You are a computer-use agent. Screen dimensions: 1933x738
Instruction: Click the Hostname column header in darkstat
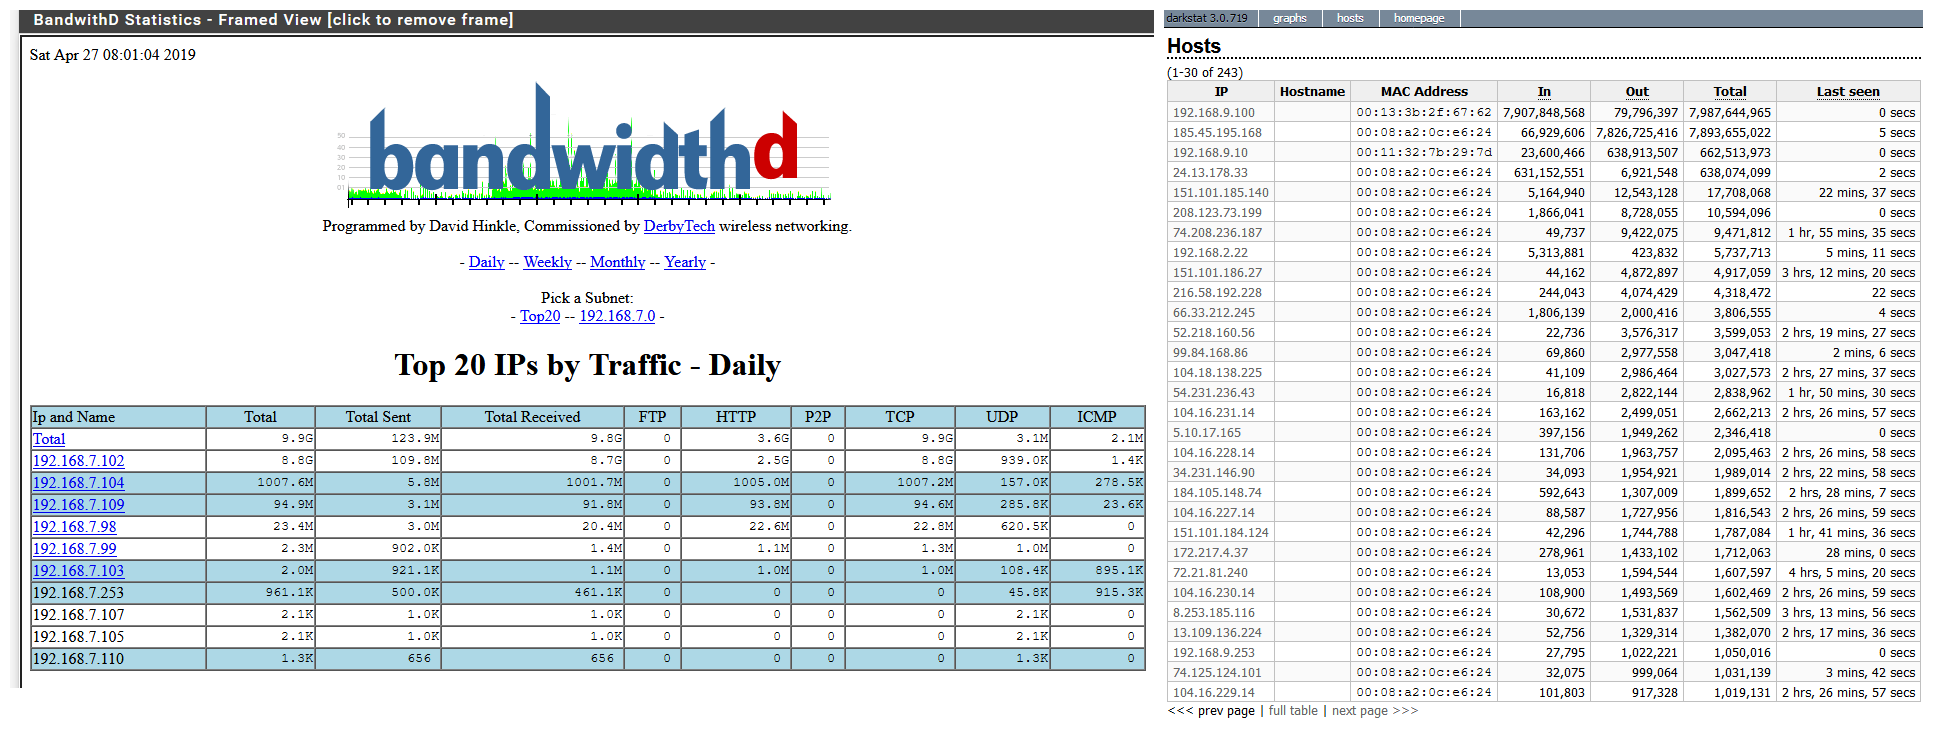pos(1312,92)
